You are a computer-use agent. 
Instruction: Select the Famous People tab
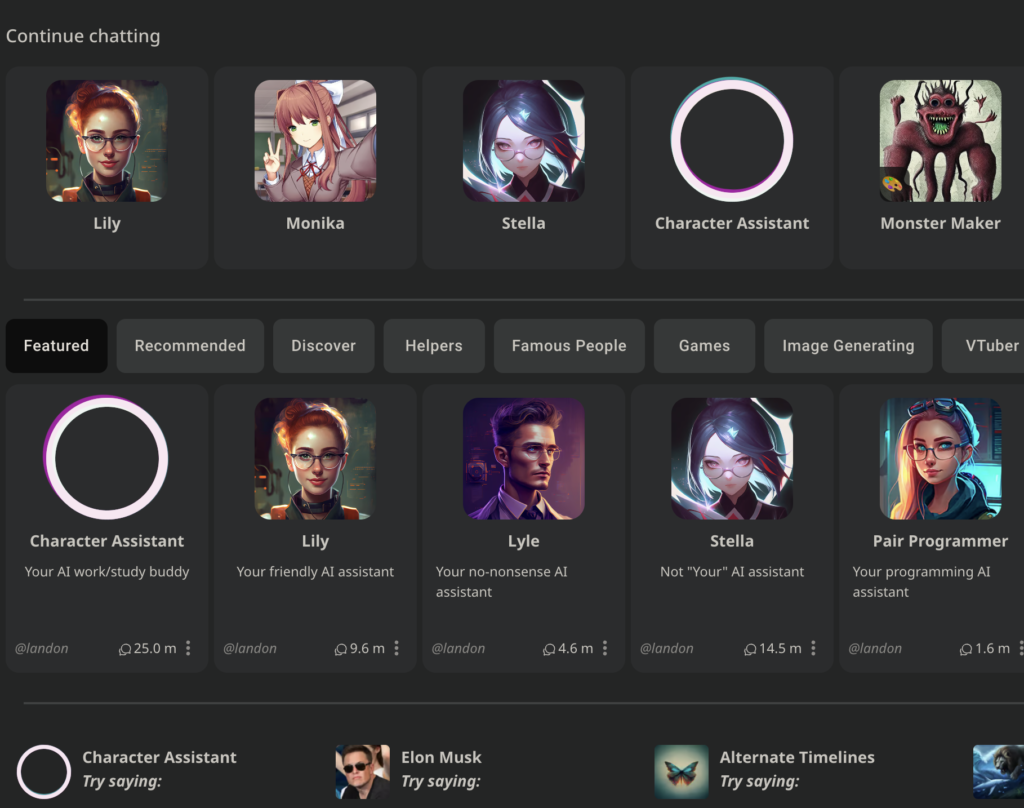[x=569, y=346]
